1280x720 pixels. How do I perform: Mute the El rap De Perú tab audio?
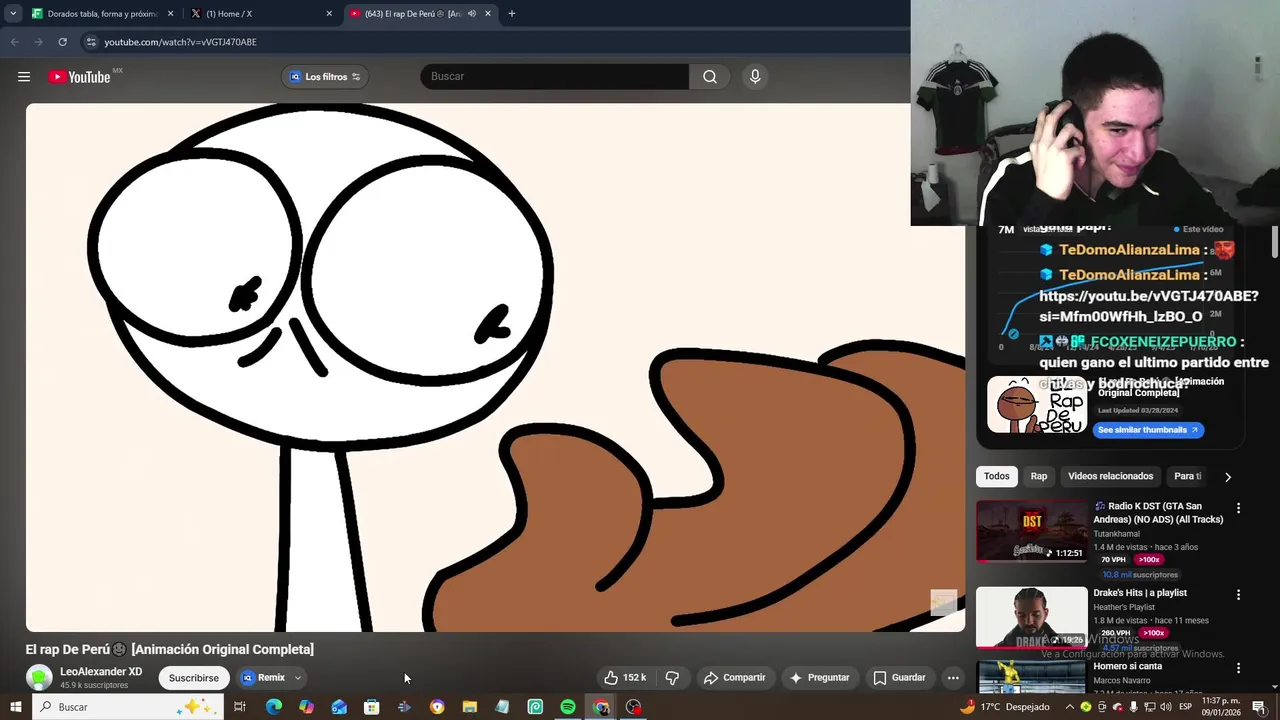click(x=472, y=14)
